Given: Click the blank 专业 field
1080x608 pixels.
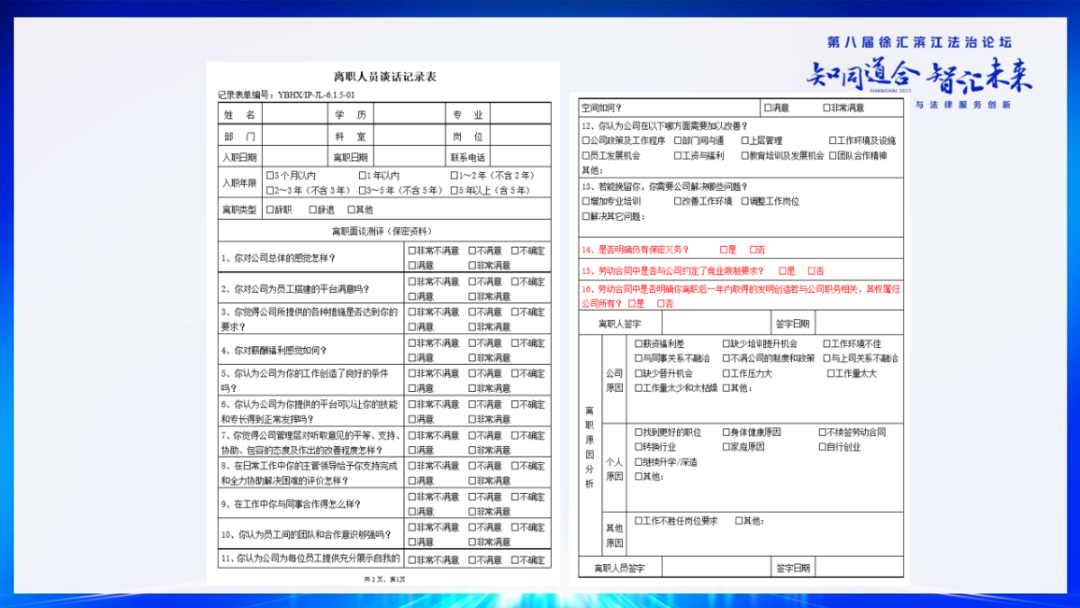Looking at the screenshot, I should tap(521, 114).
